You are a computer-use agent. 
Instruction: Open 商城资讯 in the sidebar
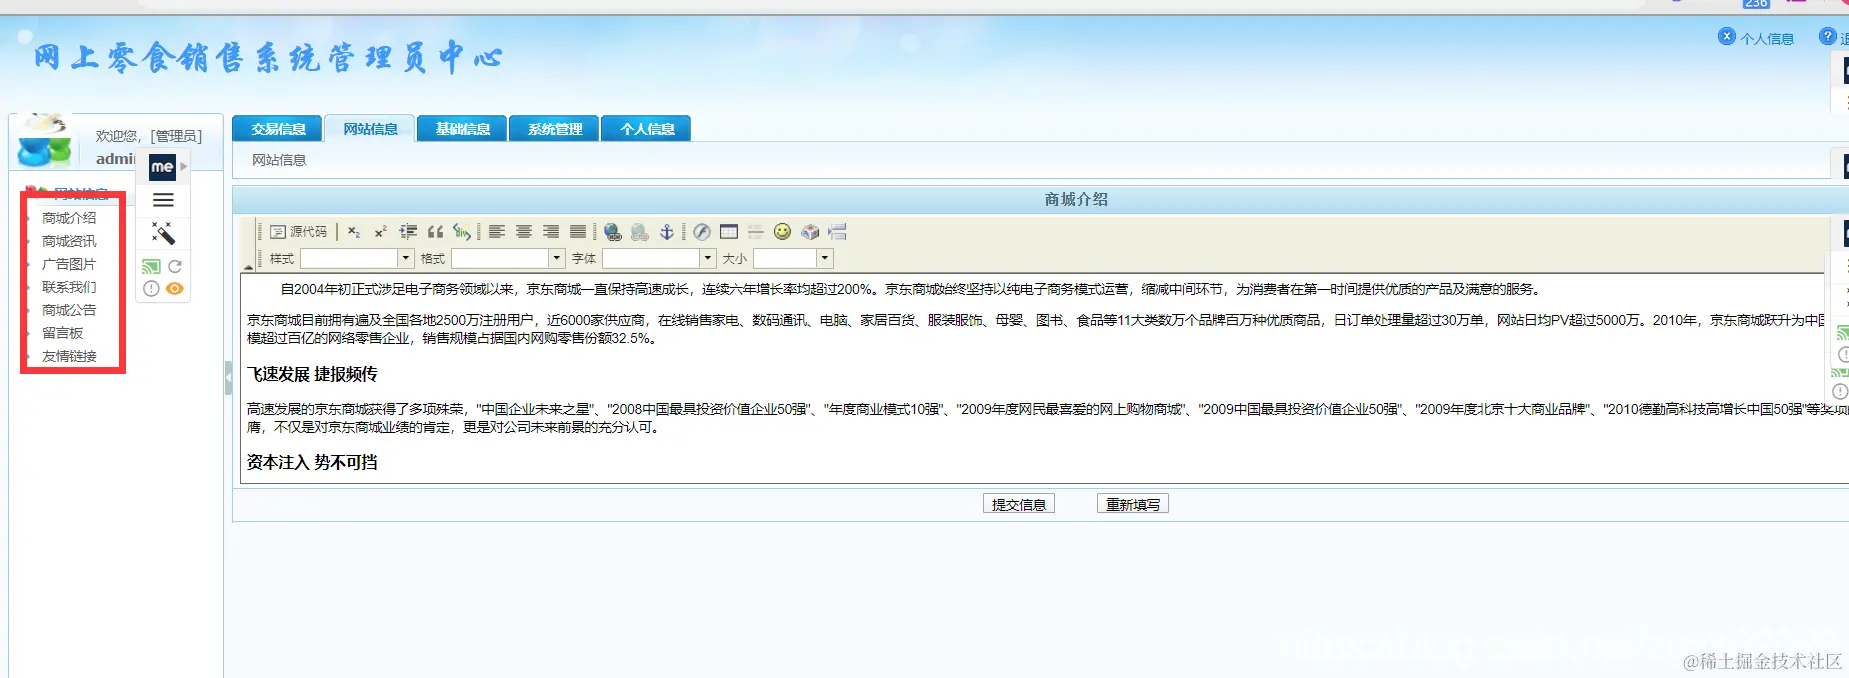pos(69,241)
